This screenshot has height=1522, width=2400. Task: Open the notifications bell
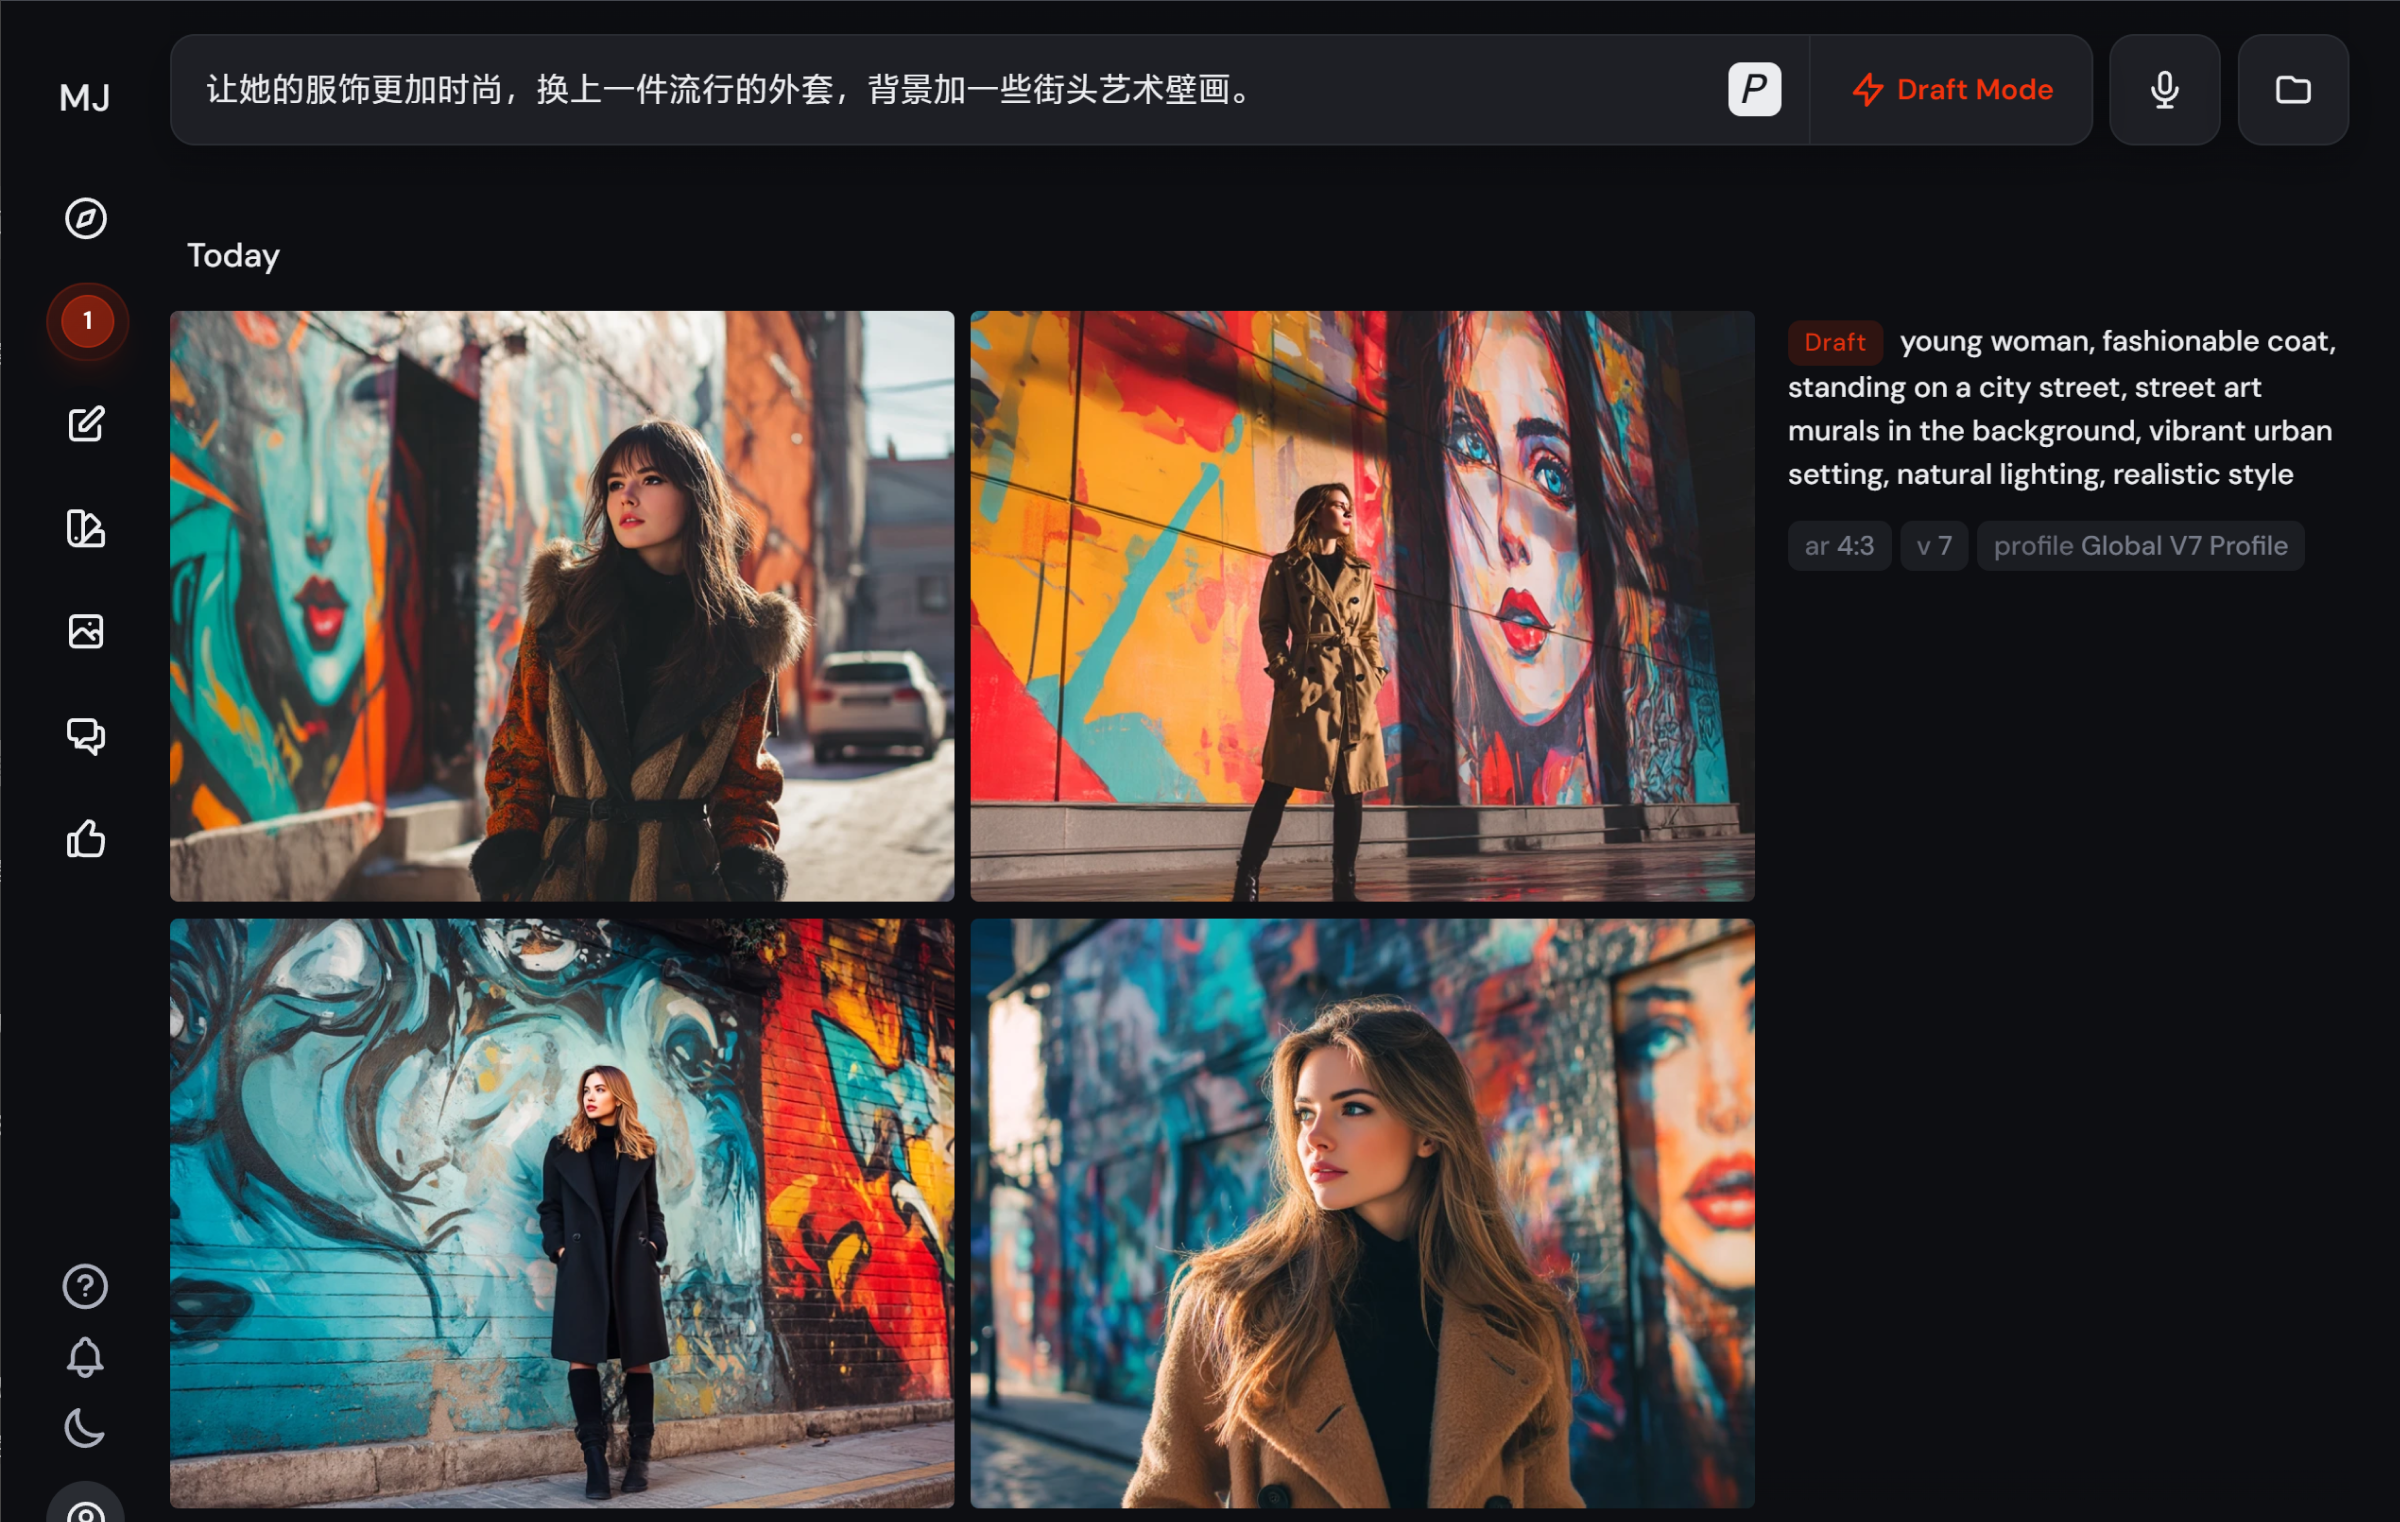[x=85, y=1357]
